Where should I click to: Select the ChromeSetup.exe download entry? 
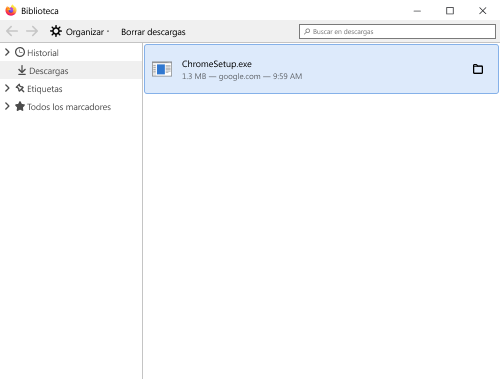pos(321,69)
